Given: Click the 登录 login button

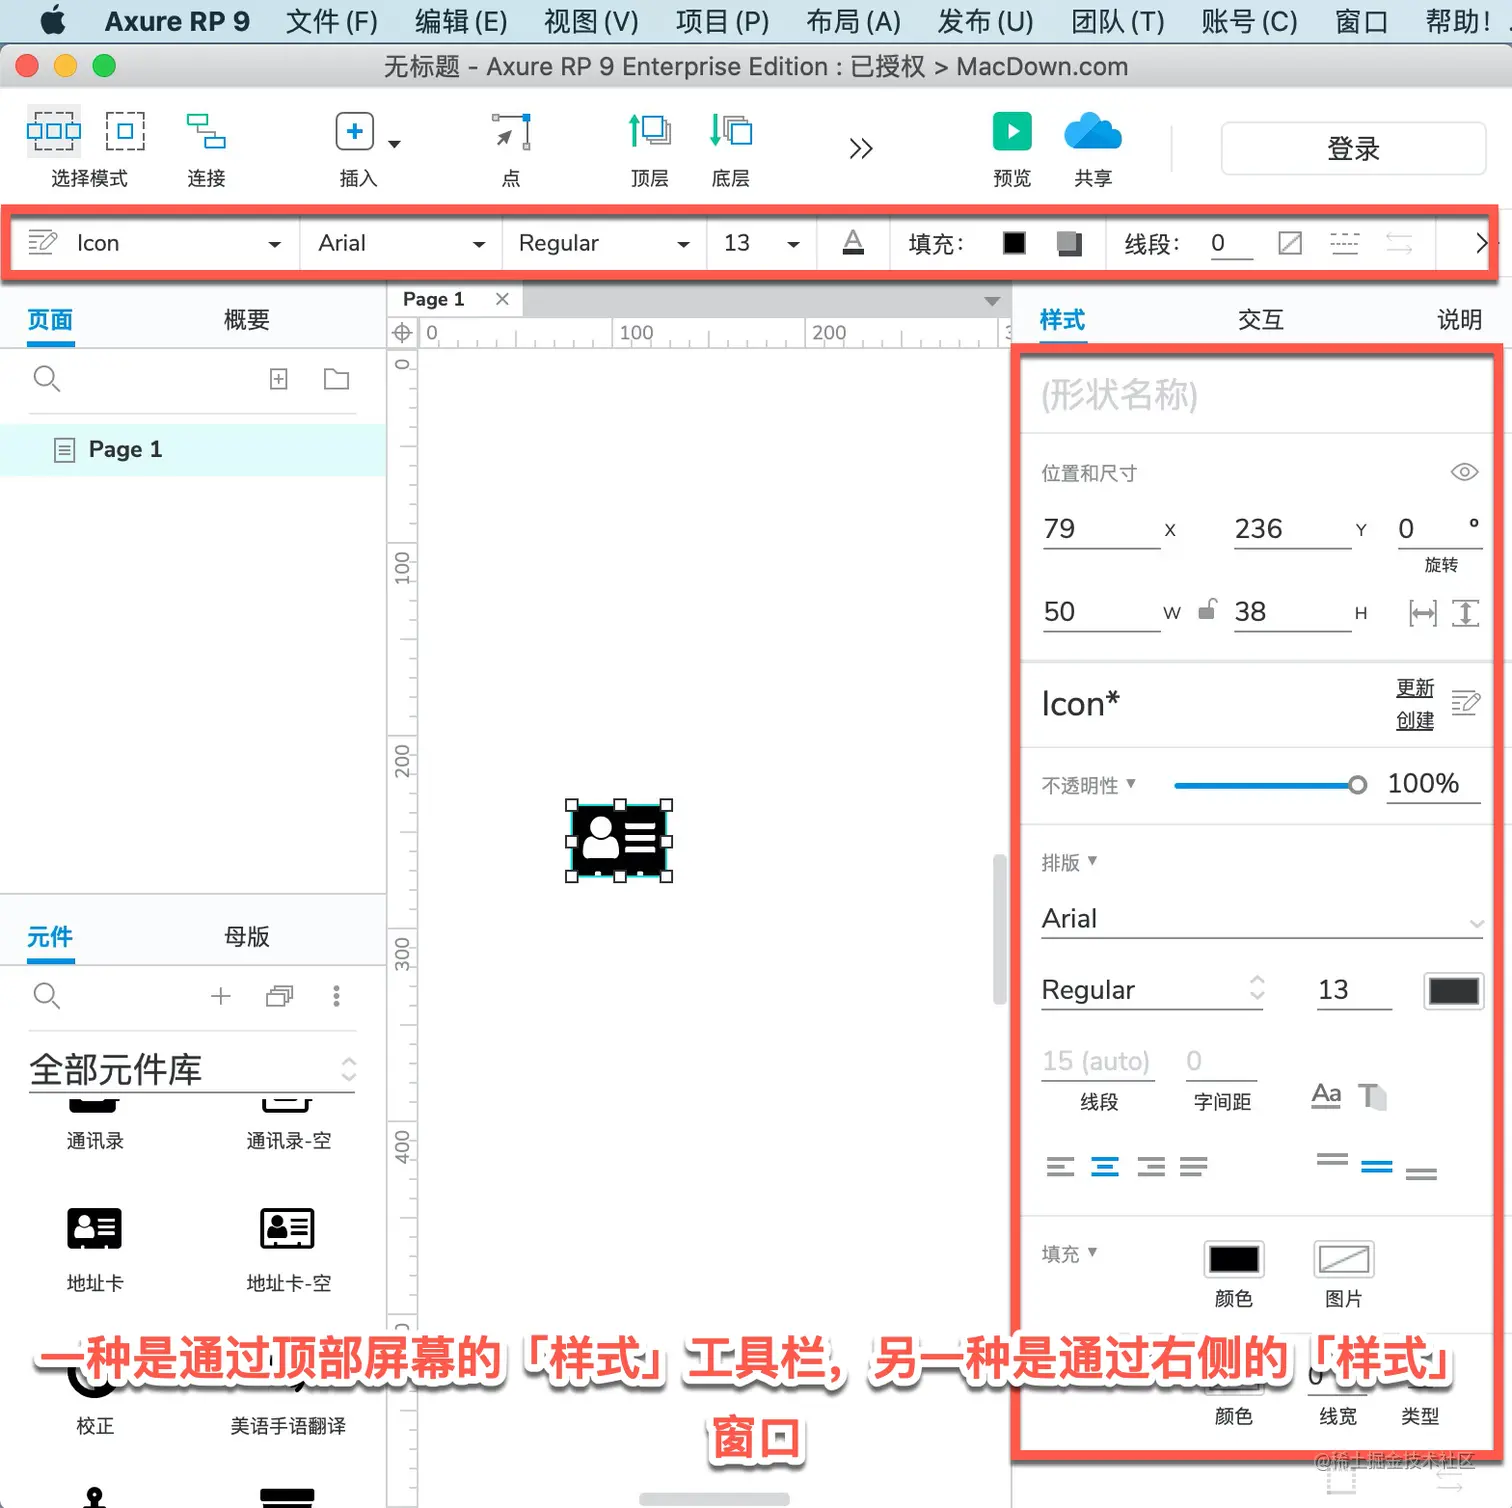Looking at the screenshot, I should click(x=1353, y=149).
